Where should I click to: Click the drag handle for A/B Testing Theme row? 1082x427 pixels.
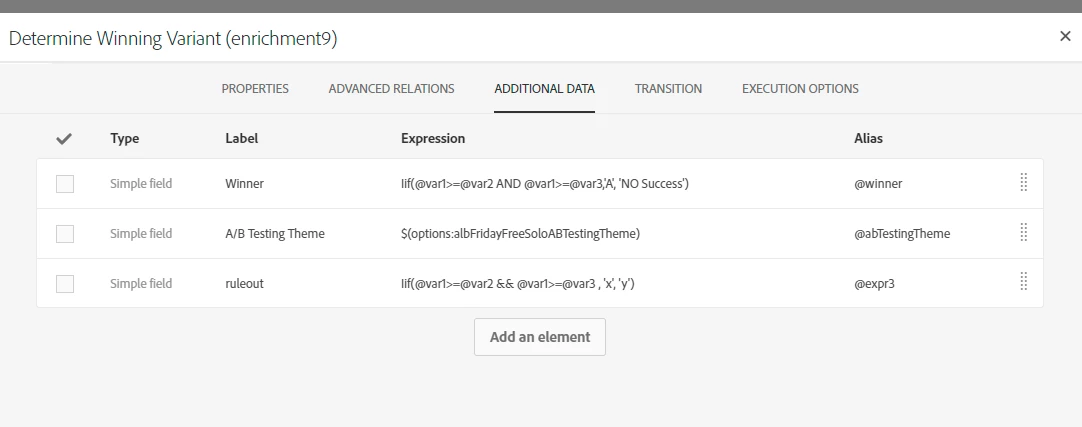1023,233
